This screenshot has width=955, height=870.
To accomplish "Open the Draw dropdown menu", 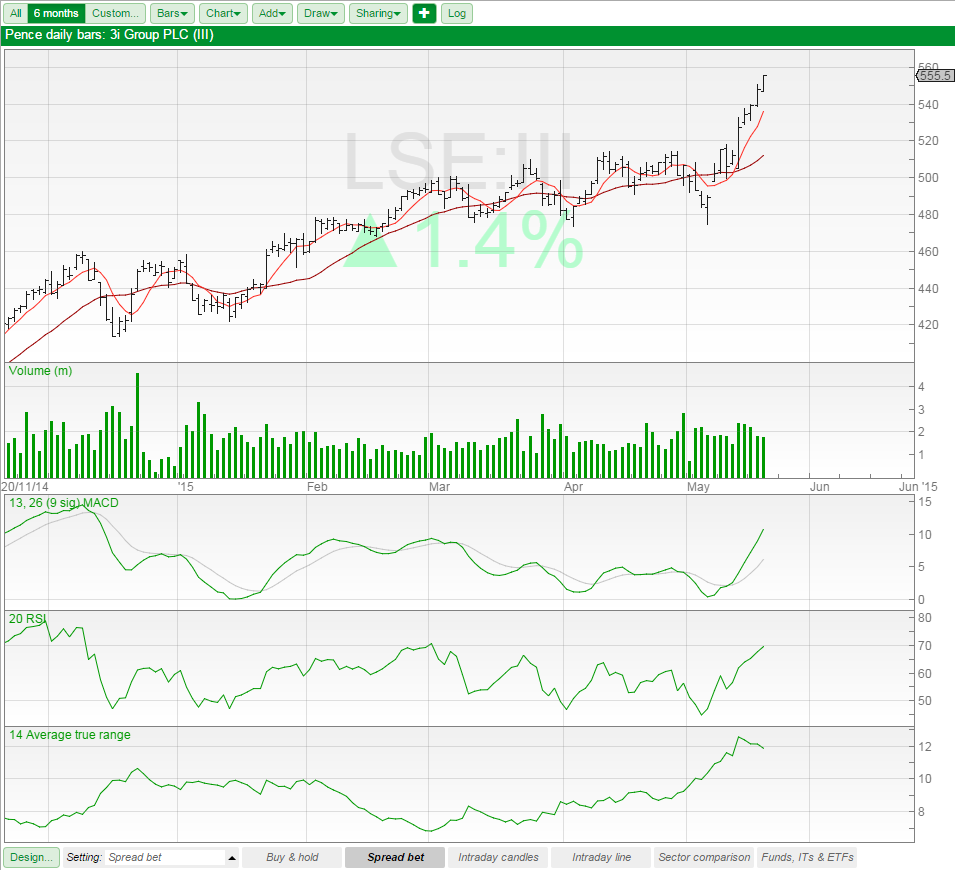I will [x=321, y=13].
